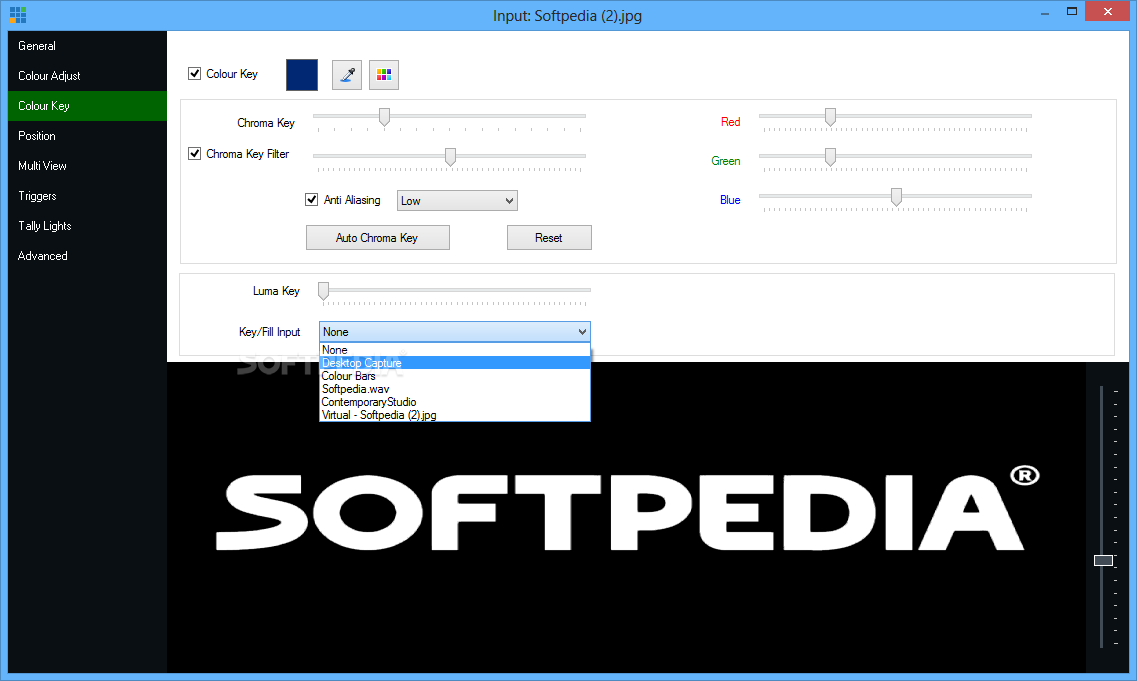Switch to the Triggers tab

[87, 196]
